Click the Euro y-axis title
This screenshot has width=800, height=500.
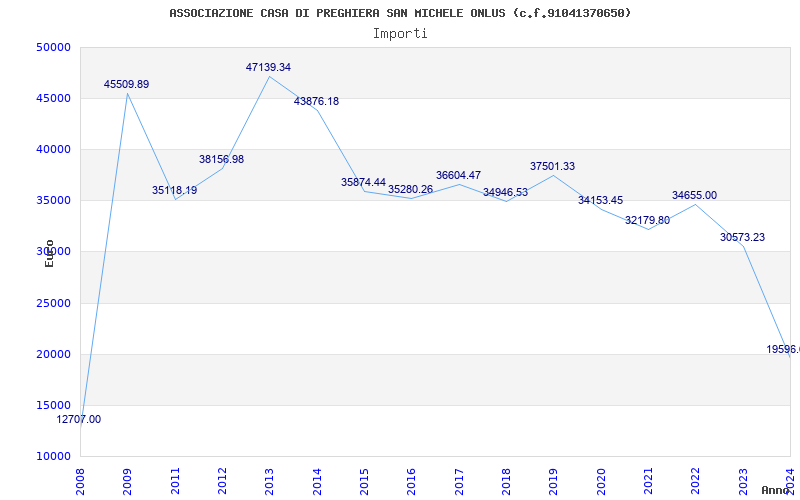coord(49,253)
